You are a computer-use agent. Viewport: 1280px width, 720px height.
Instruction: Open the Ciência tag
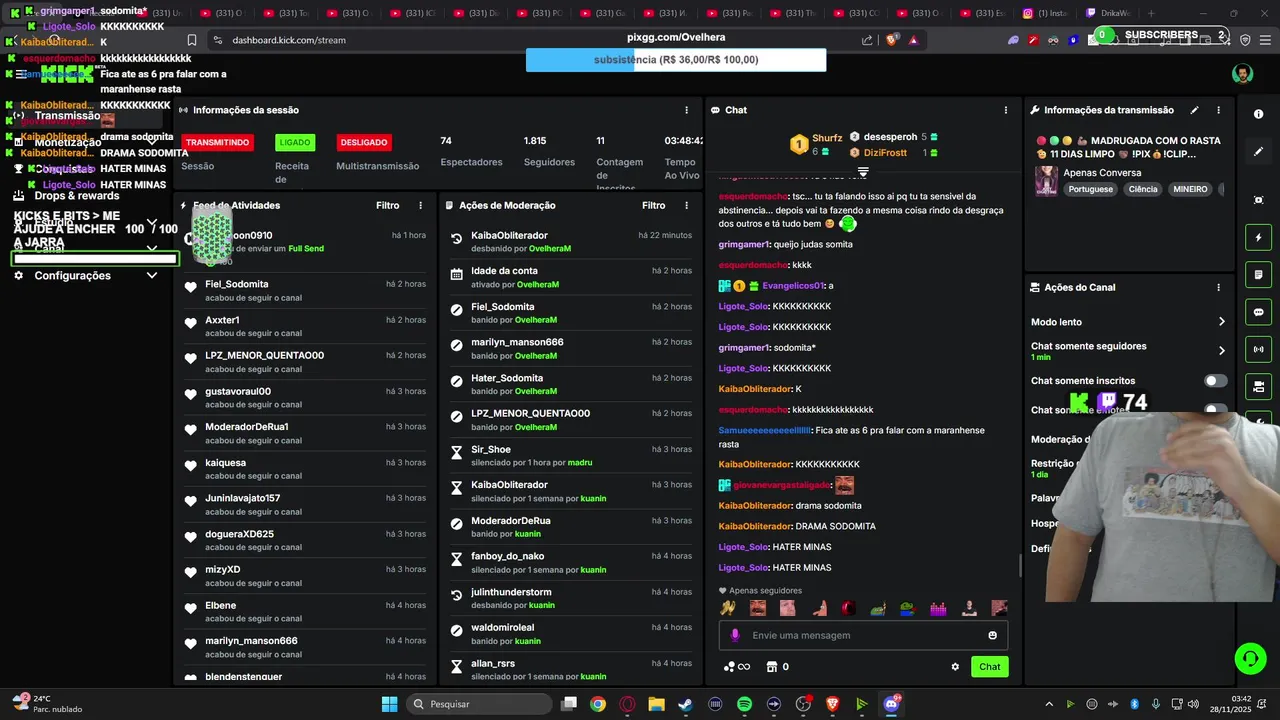point(1143,189)
